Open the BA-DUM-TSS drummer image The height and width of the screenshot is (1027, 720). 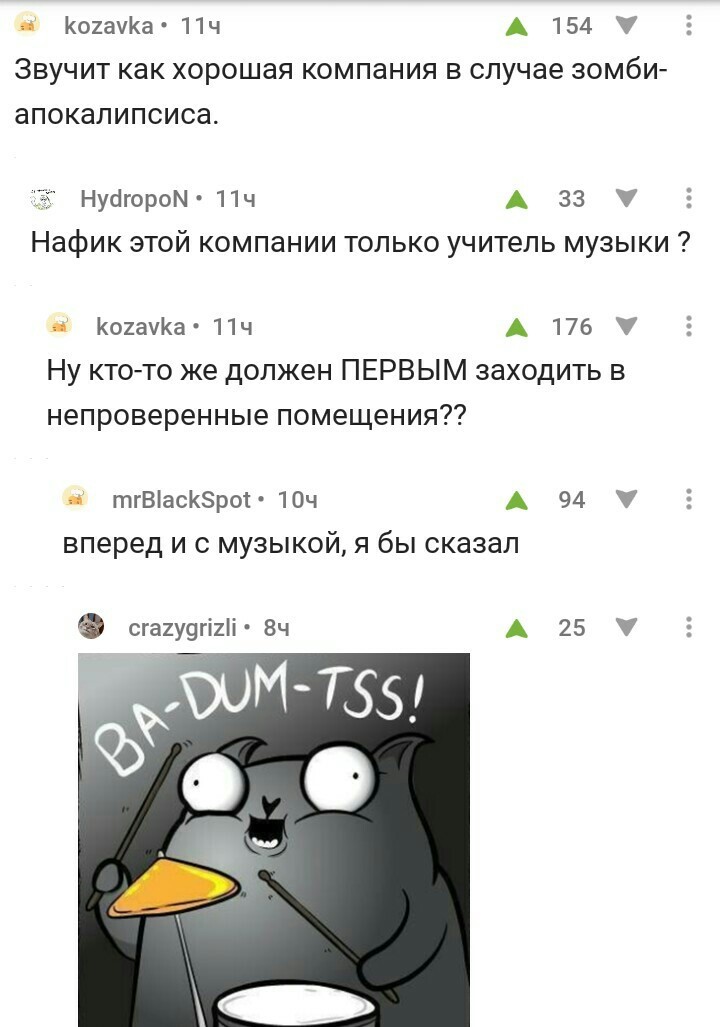274,840
